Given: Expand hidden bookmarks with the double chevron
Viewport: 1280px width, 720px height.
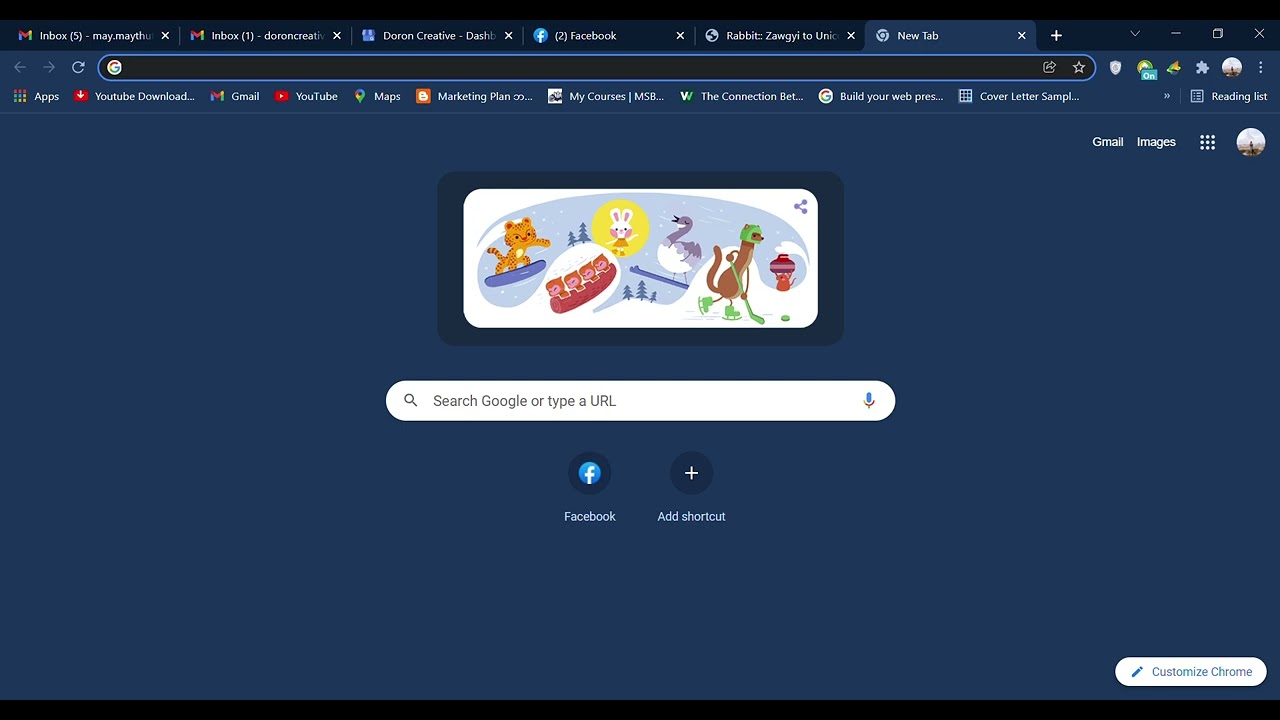Looking at the screenshot, I should click(x=1166, y=96).
